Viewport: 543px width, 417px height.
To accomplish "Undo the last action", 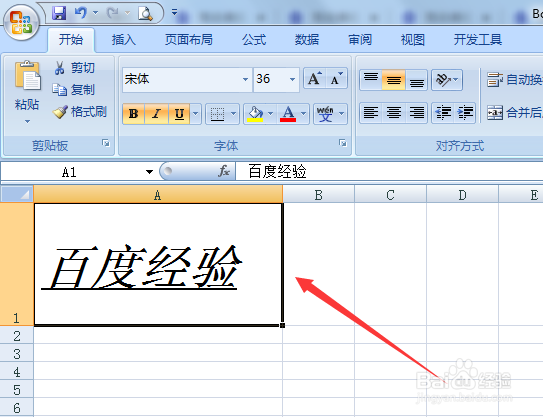I will [x=81, y=13].
